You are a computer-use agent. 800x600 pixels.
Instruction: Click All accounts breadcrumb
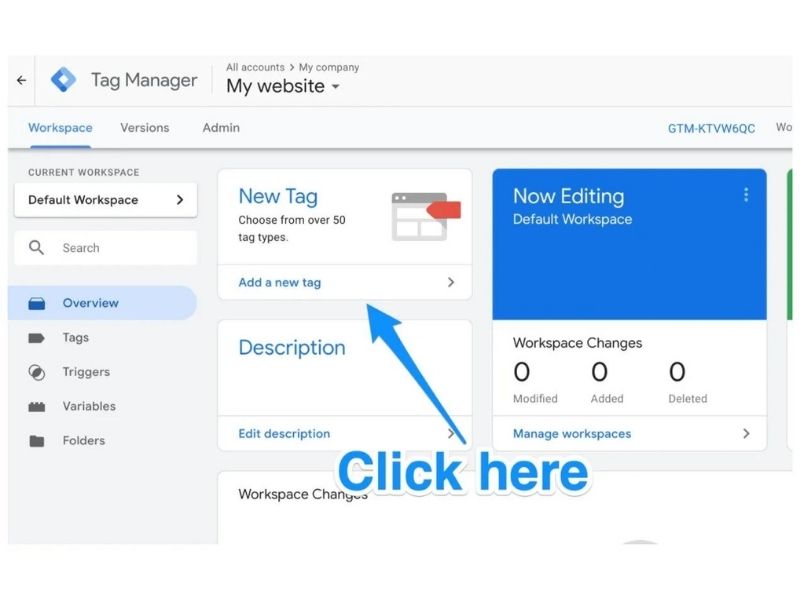(255, 67)
